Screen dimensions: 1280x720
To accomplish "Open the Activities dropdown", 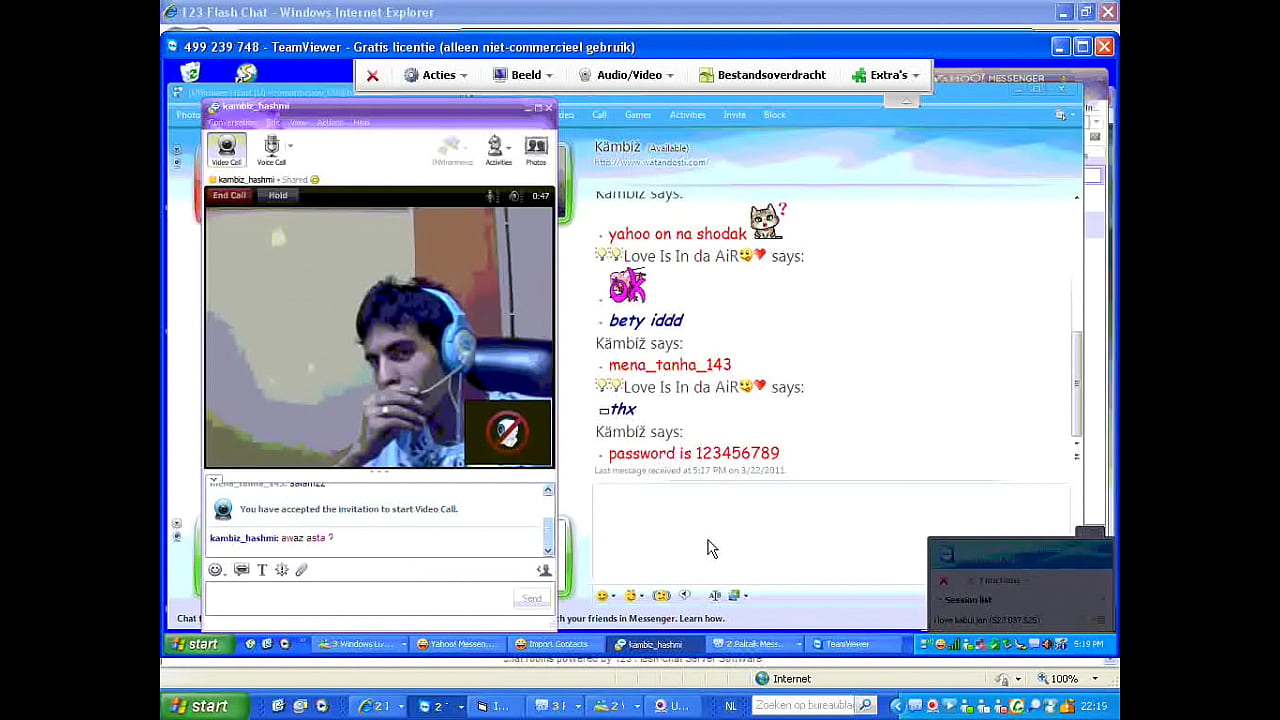I will (x=497, y=148).
